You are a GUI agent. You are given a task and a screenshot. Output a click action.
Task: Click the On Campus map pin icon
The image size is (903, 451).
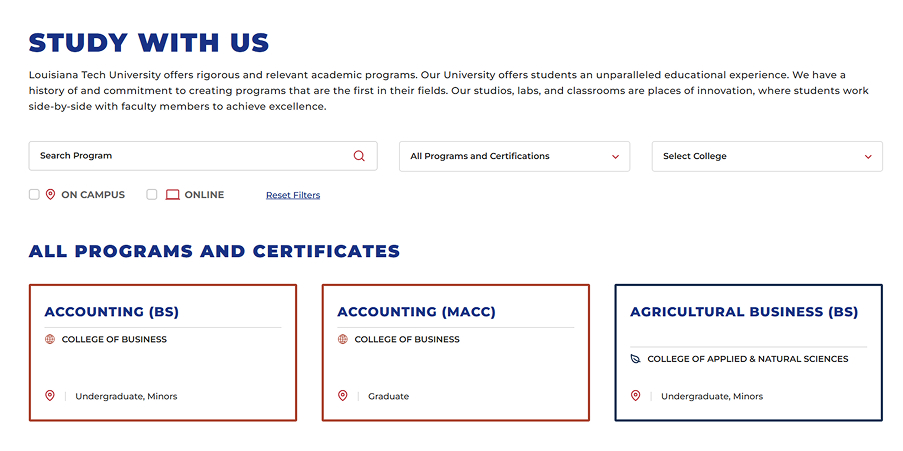pyautogui.click(x=50, y=195)
